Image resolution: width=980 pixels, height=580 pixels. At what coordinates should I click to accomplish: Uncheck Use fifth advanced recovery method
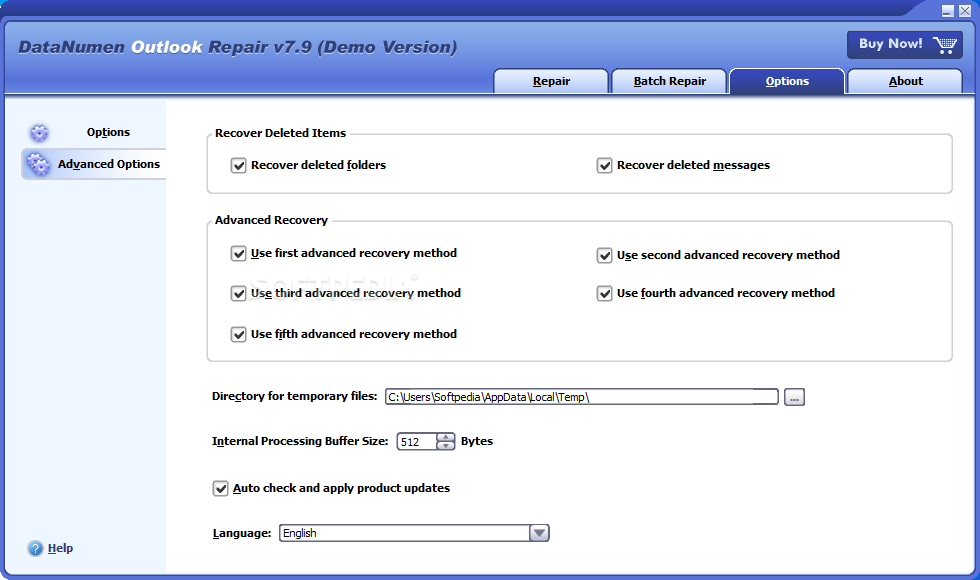click(239, 333)
